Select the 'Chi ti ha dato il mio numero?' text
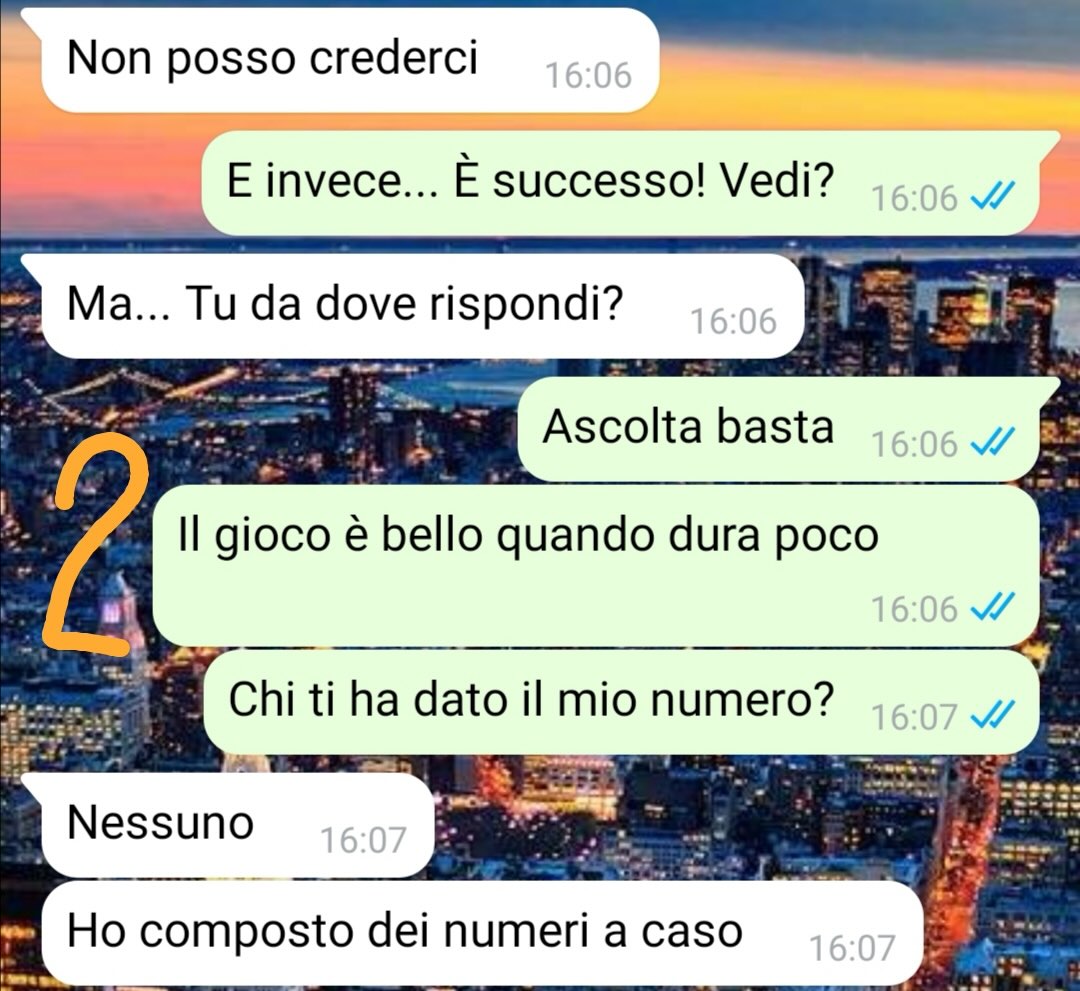 [531, 699]
